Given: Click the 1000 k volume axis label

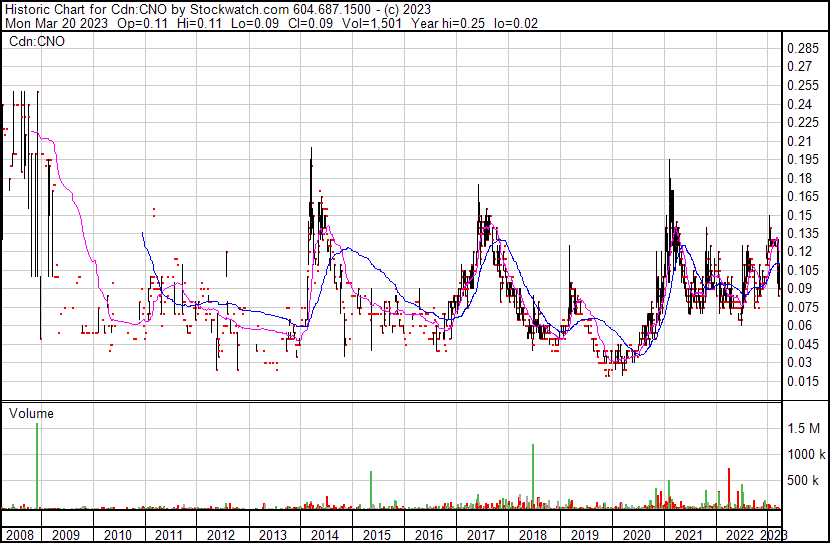Looking at the screenshot, I should (804, 454).
